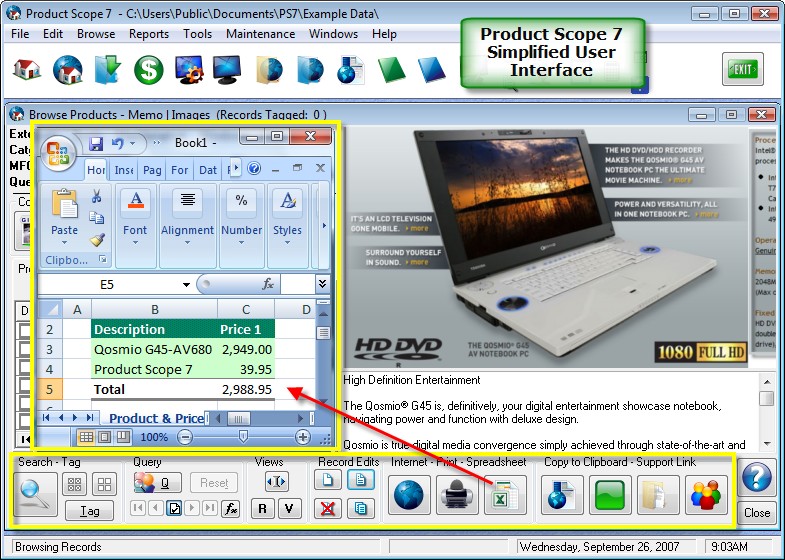This screenshot has height=560, width=785.
Task: Toggle the untag-all grid icon button
Action: (105, 484)
